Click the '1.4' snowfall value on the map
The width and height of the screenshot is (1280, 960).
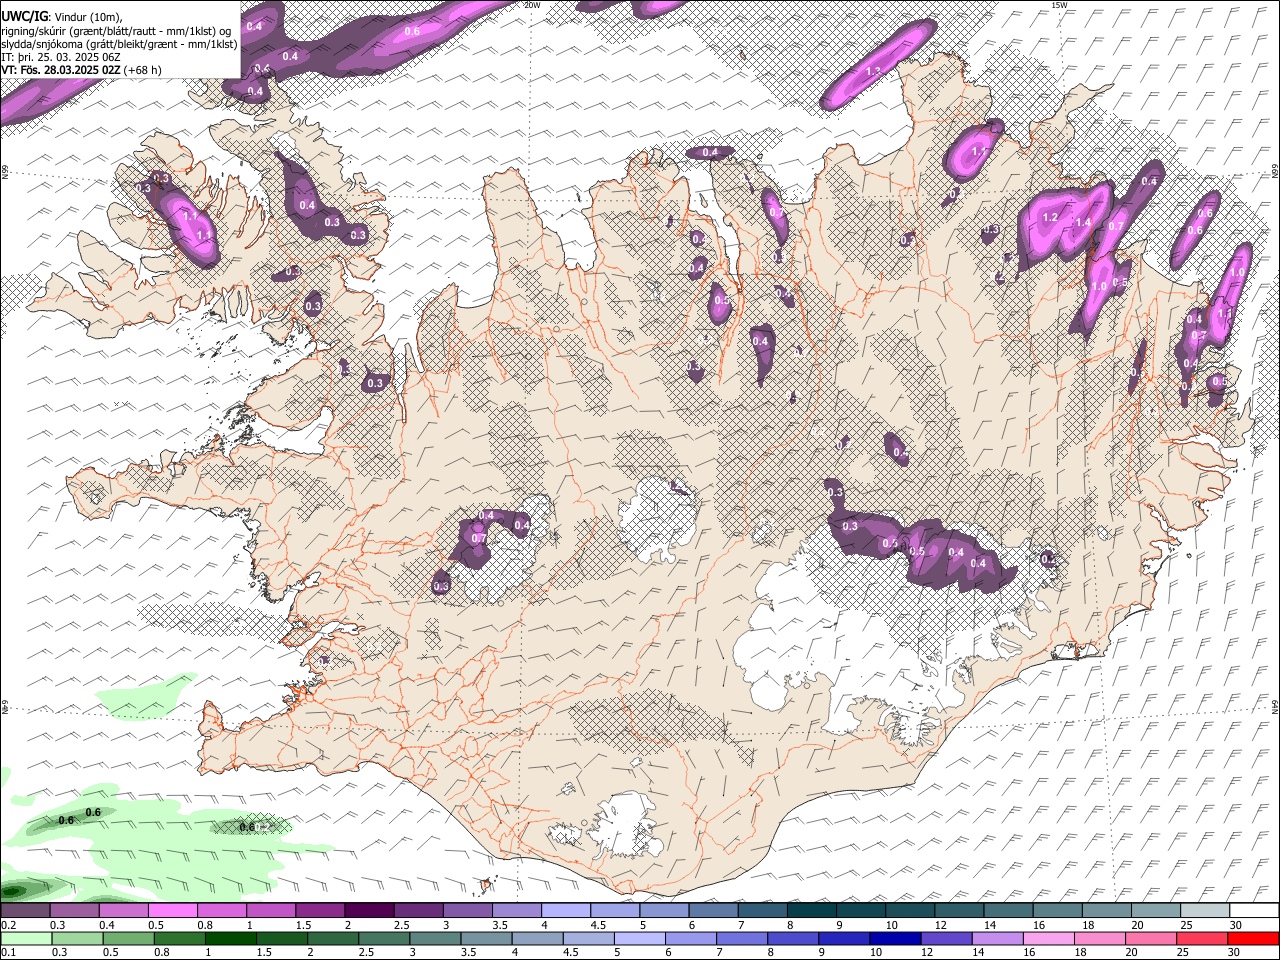coord(1082,223)
